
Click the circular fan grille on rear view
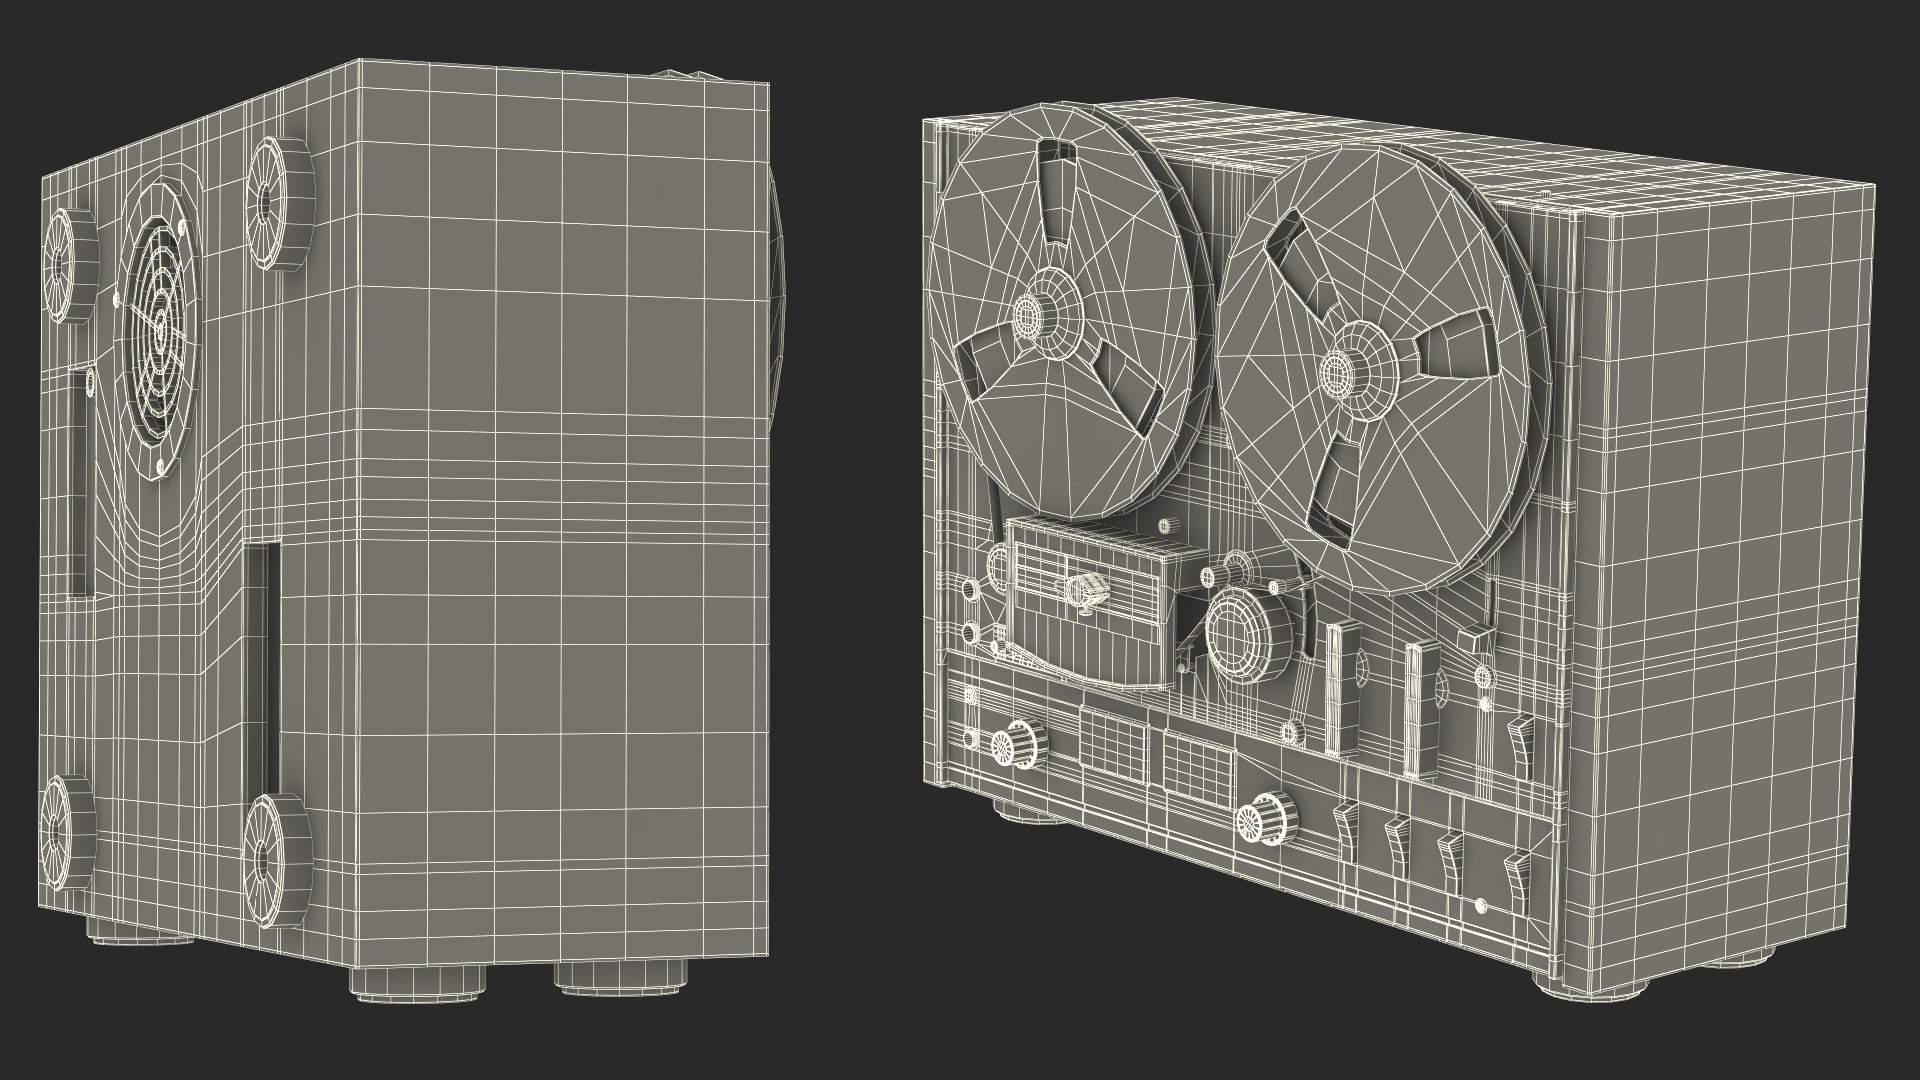click(x=160, y=330)
